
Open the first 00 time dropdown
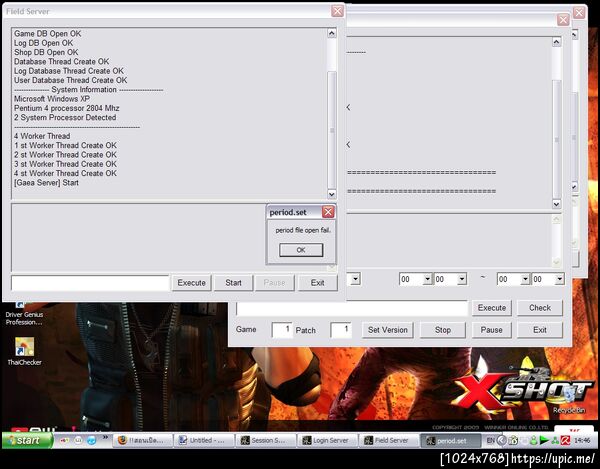tap(427, 279)
